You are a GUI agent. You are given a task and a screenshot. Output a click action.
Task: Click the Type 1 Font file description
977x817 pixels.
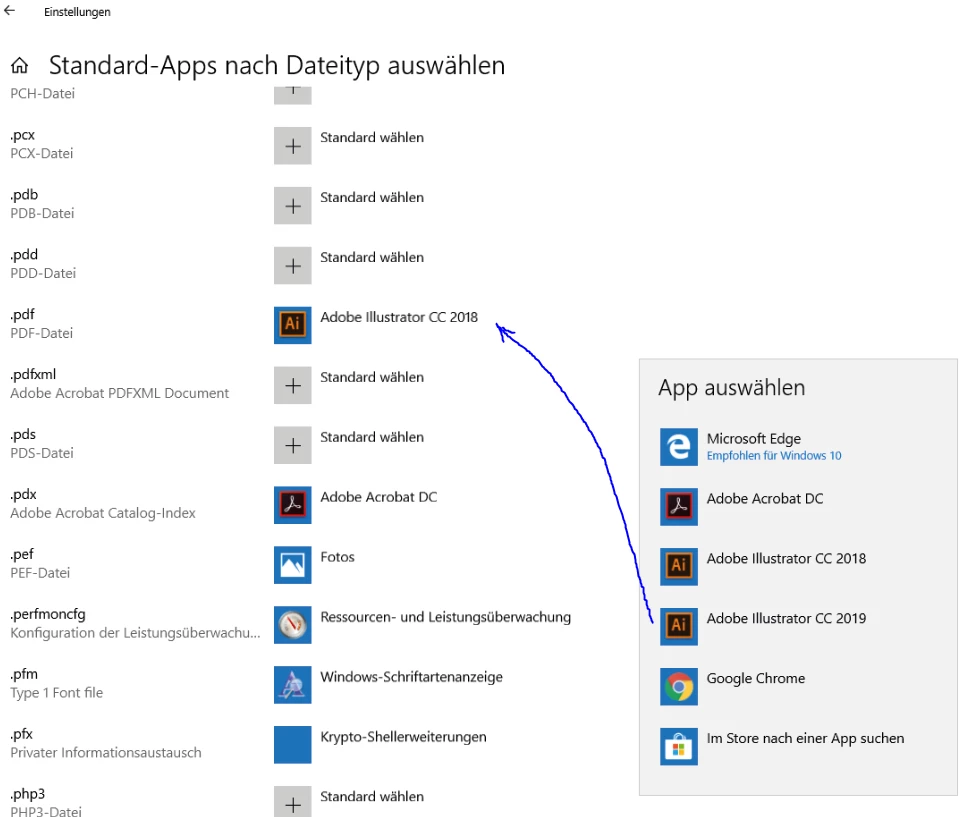coord(57,693)
